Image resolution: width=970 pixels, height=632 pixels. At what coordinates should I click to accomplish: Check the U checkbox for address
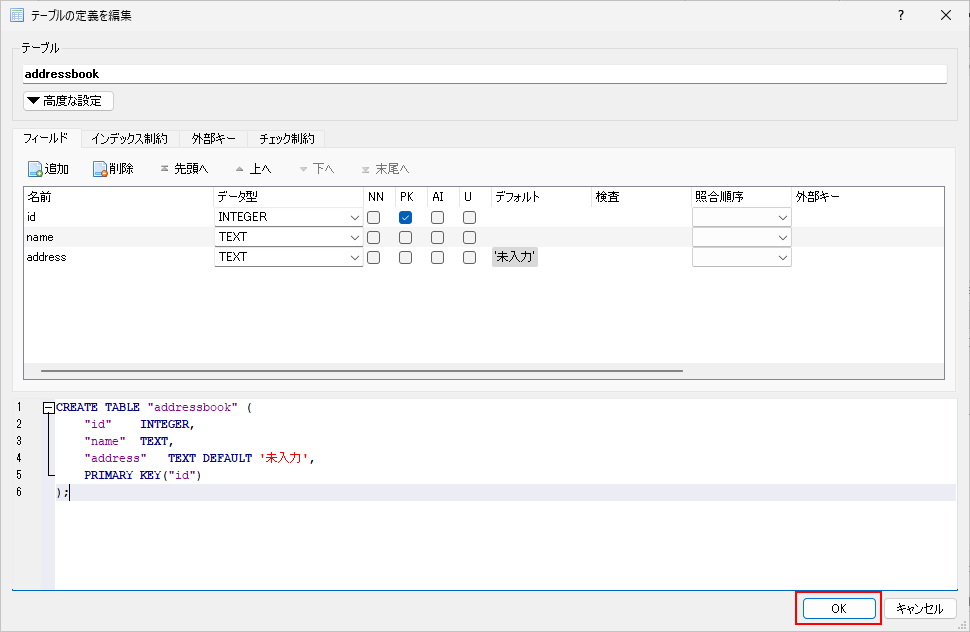pos(469,257)
